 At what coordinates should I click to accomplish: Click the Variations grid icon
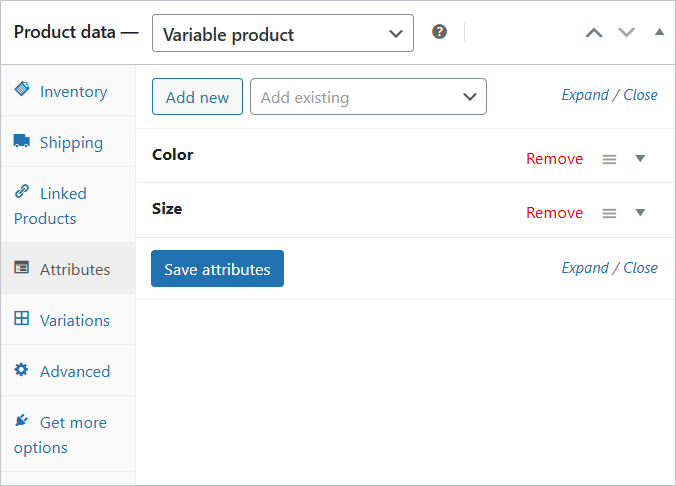pyautogui.click(x=22, y=318)
